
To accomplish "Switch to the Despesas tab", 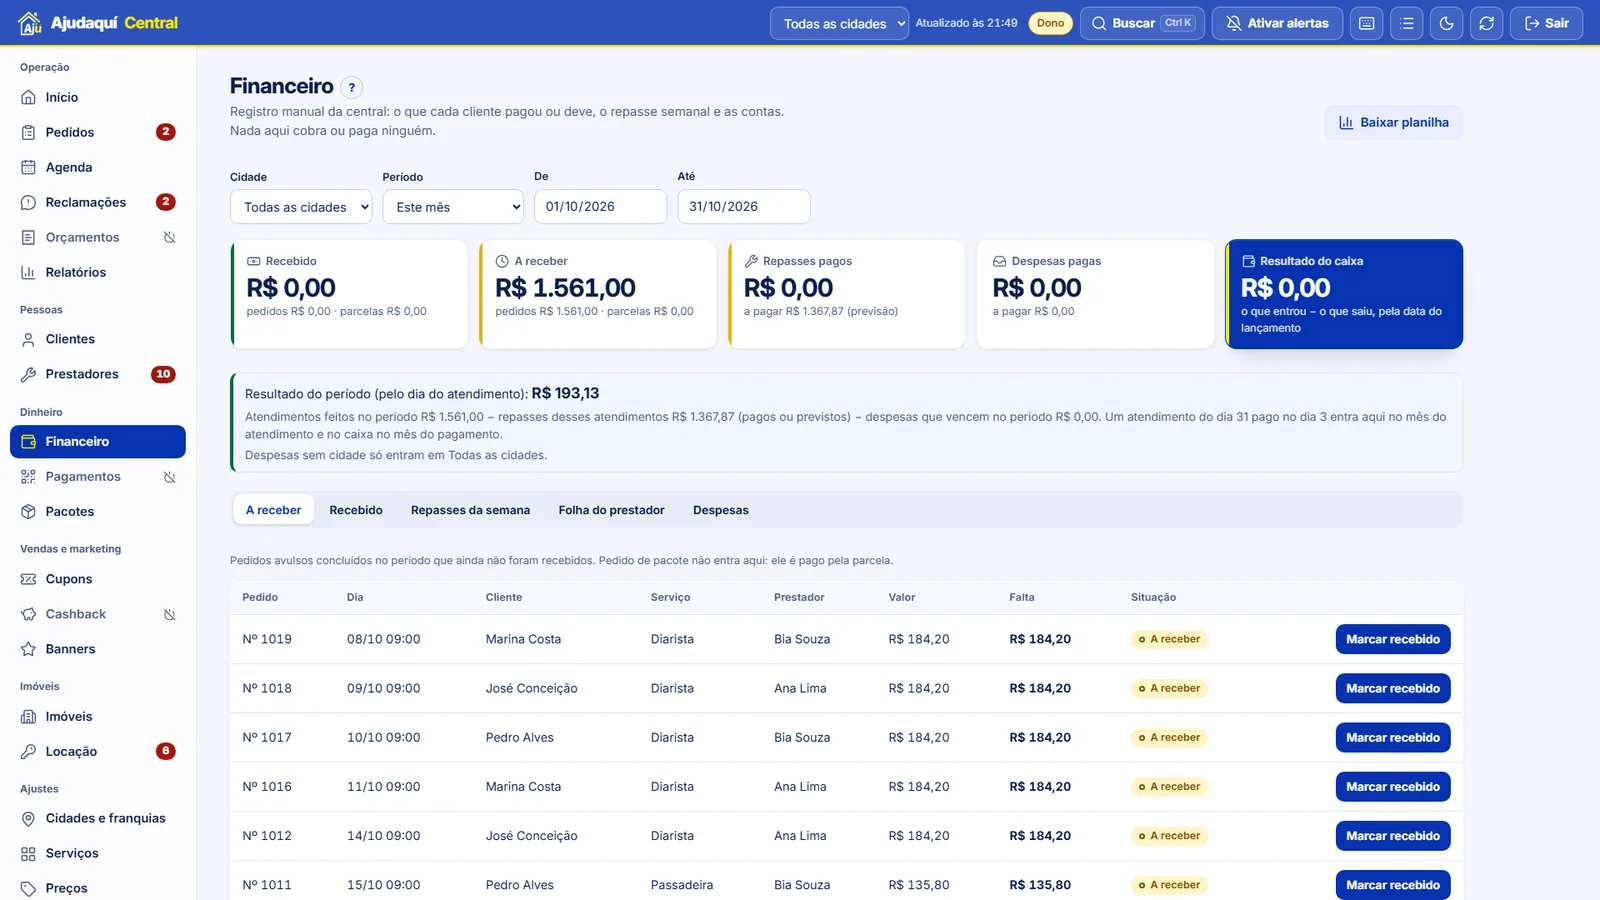I will 721,510.
